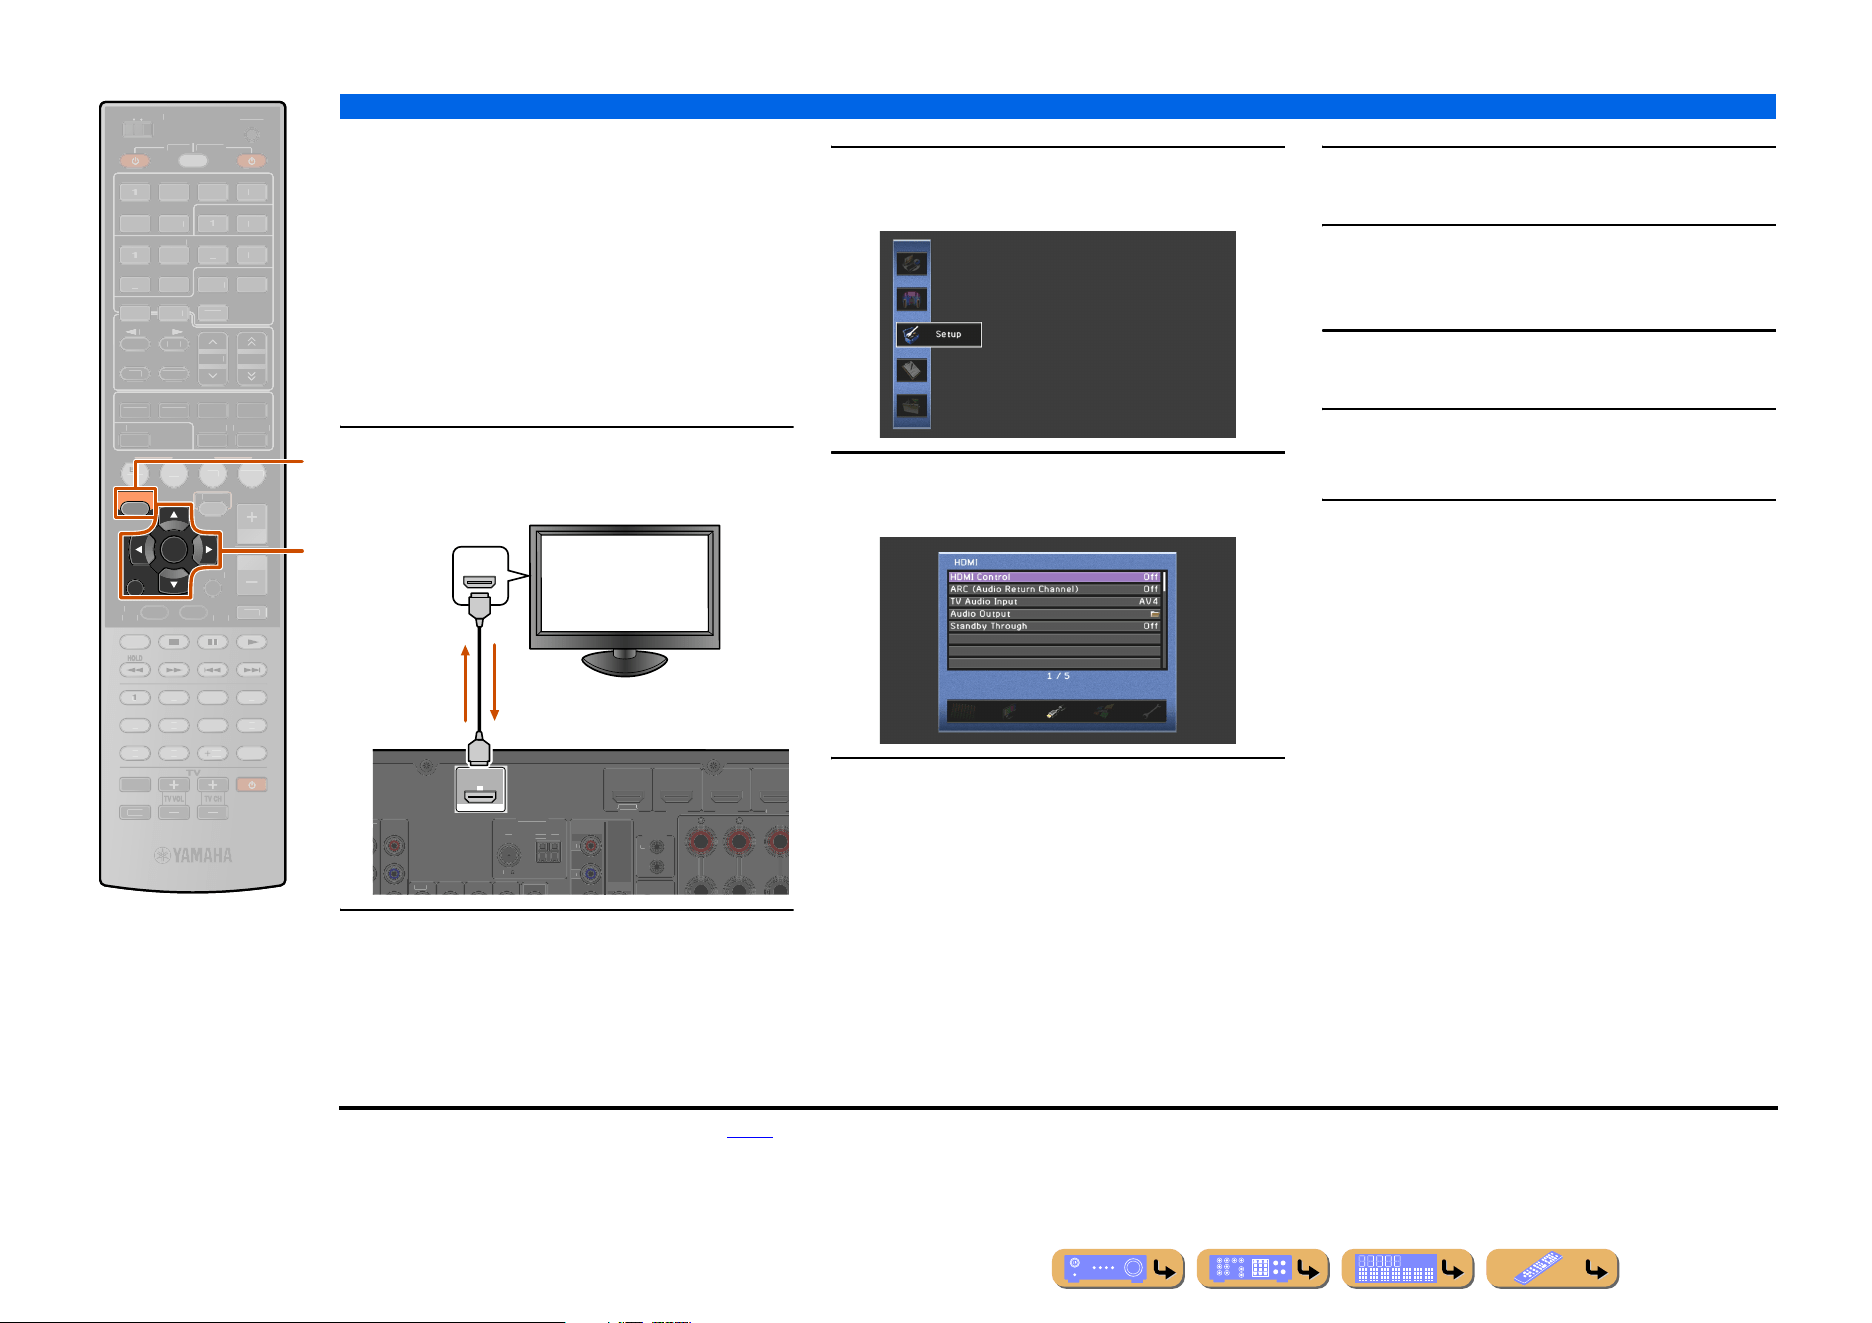
Task: Open the front panel reference icon
Action: (1118, 1268)
